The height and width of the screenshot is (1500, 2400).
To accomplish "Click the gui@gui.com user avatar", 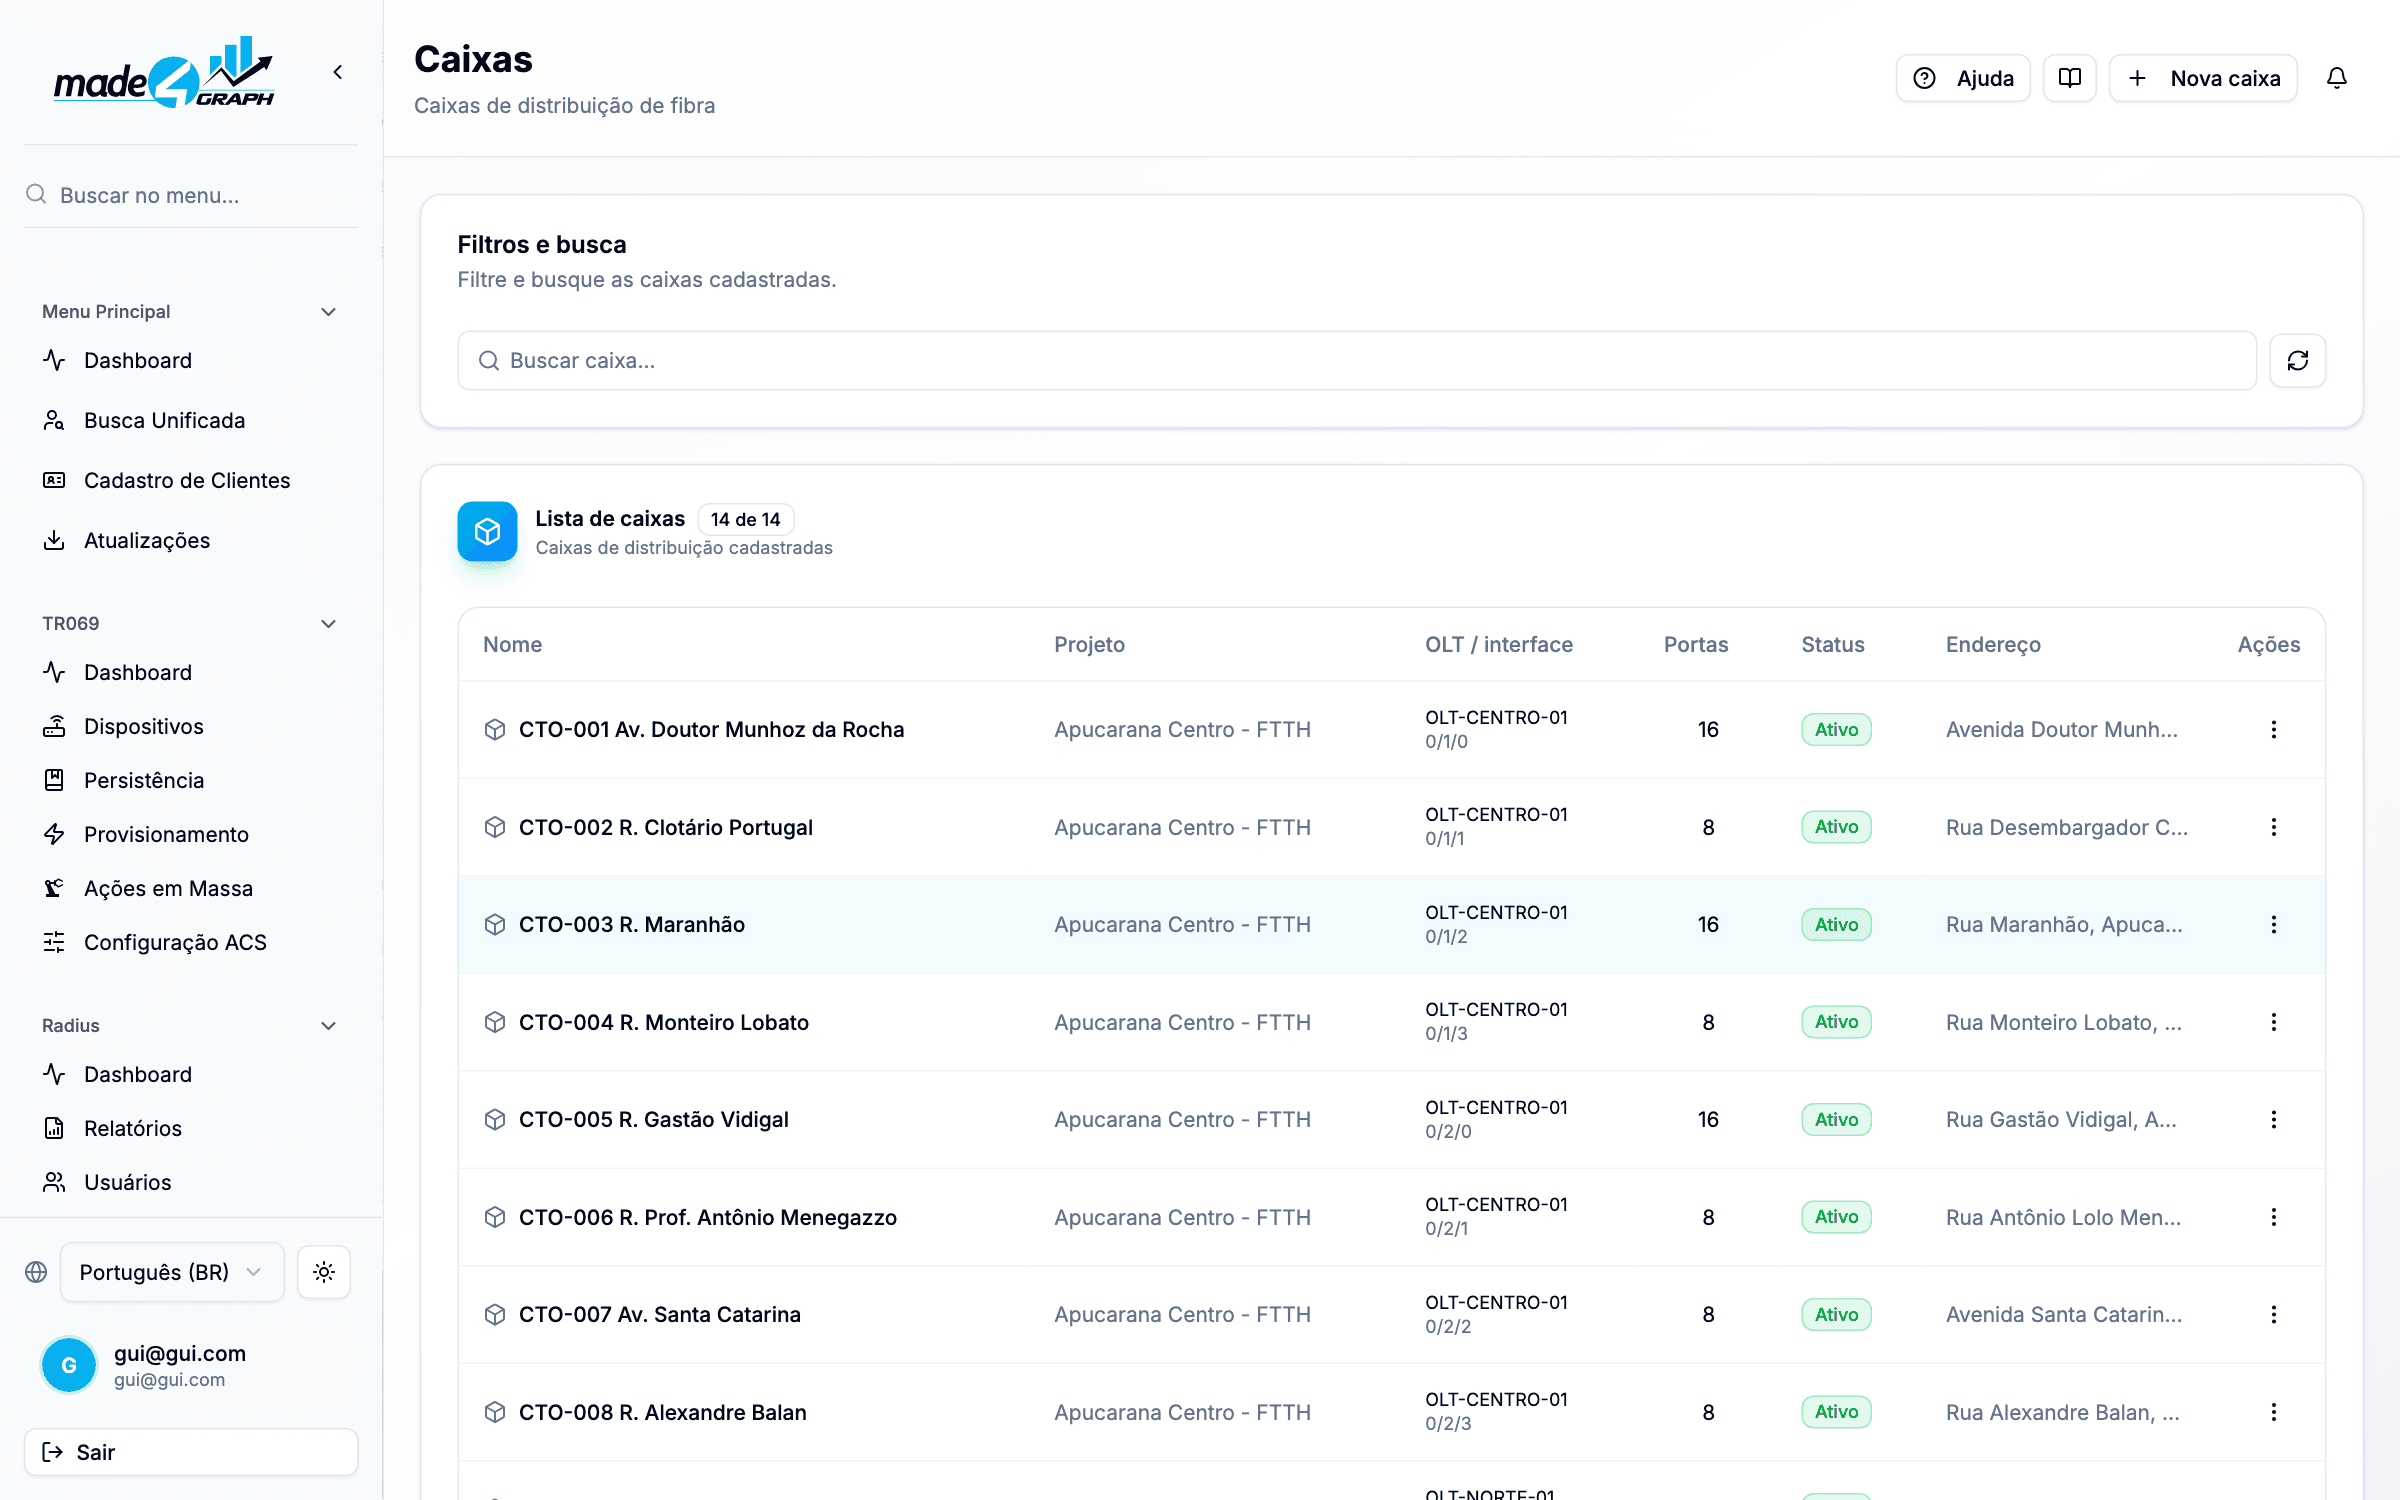I will coord(69,1365).
